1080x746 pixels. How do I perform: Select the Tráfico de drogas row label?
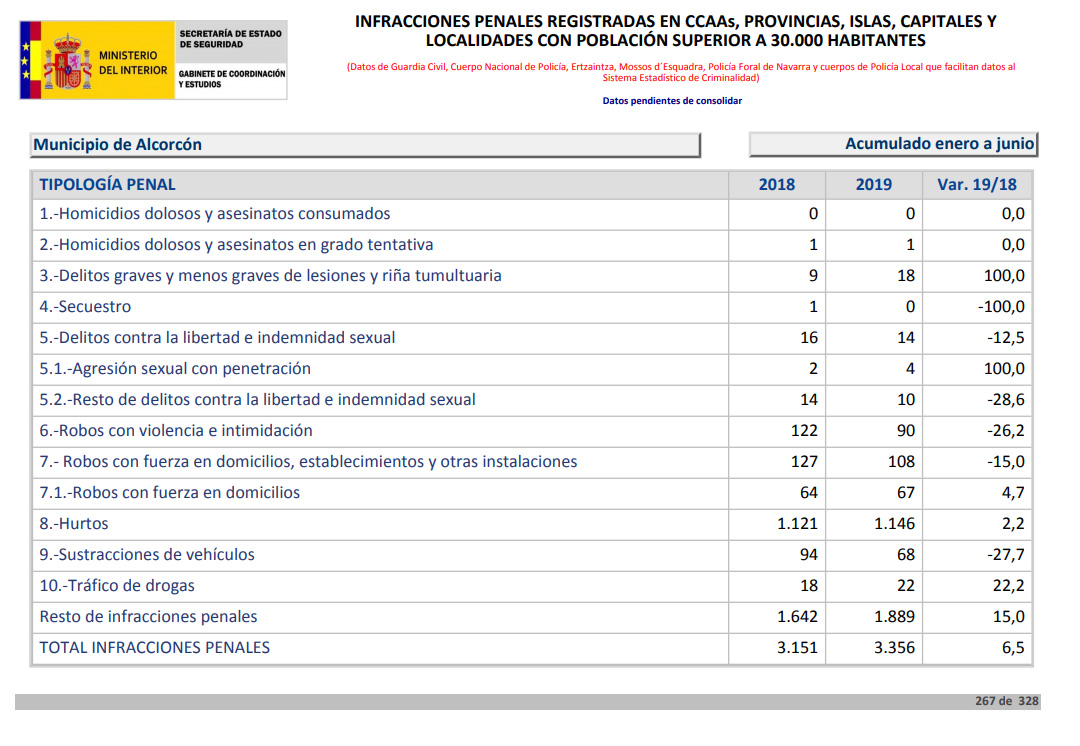point(117,586)
